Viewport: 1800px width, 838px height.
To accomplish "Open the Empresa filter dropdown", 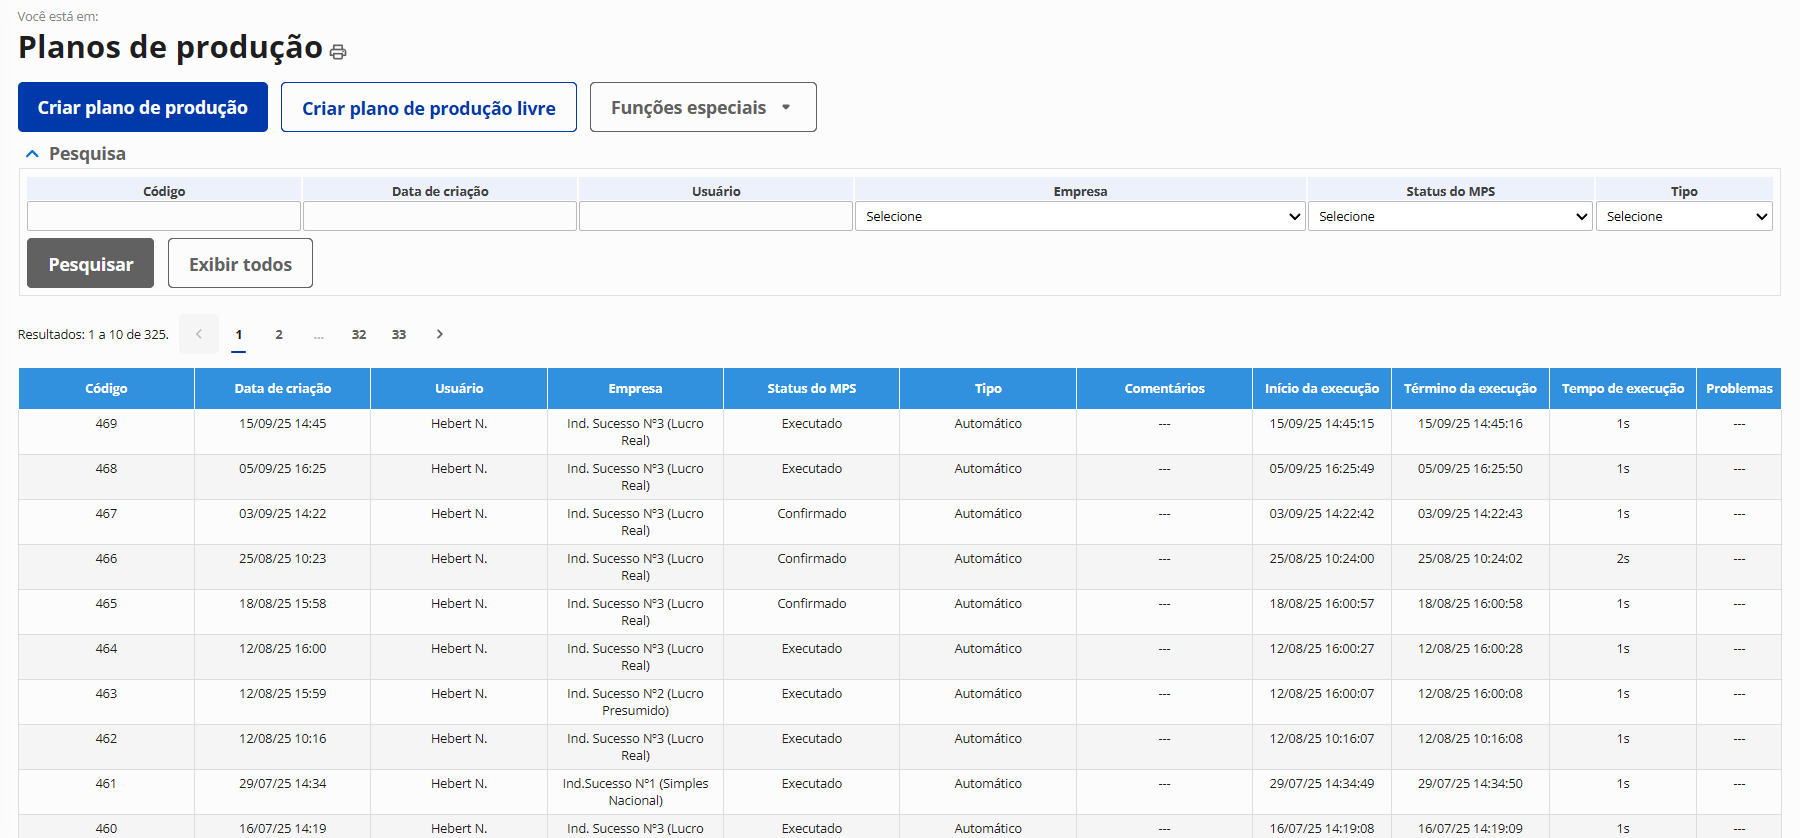I will click(1079, 217).
